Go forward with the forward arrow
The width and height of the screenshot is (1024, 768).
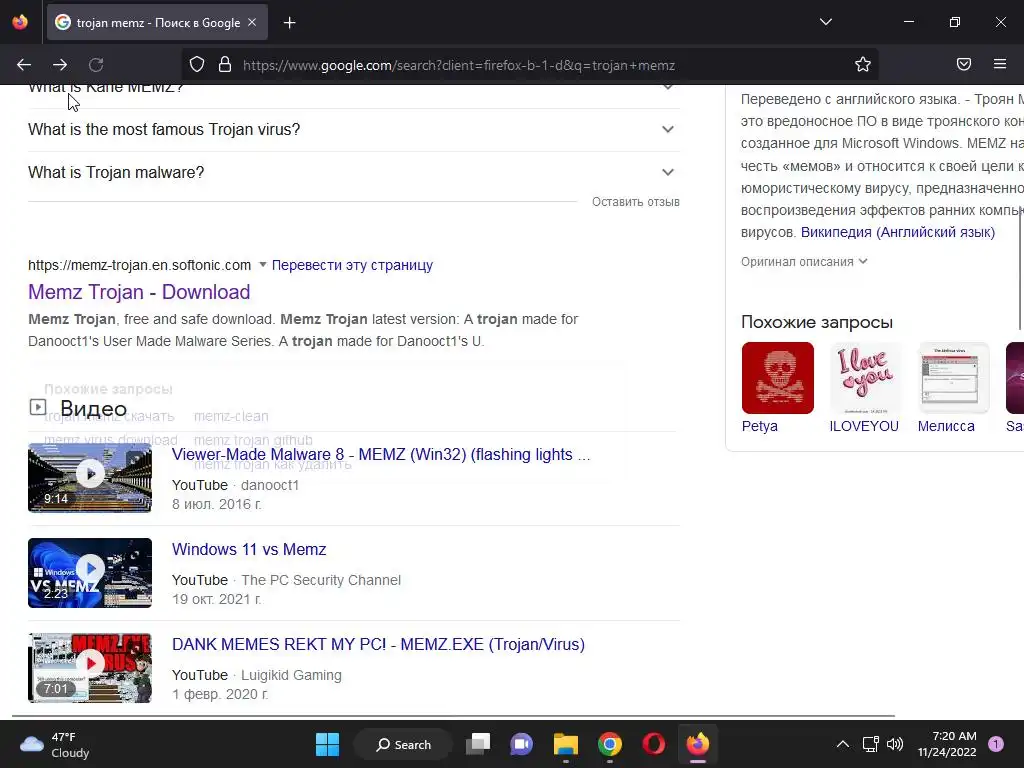click(x=60, y=65)
